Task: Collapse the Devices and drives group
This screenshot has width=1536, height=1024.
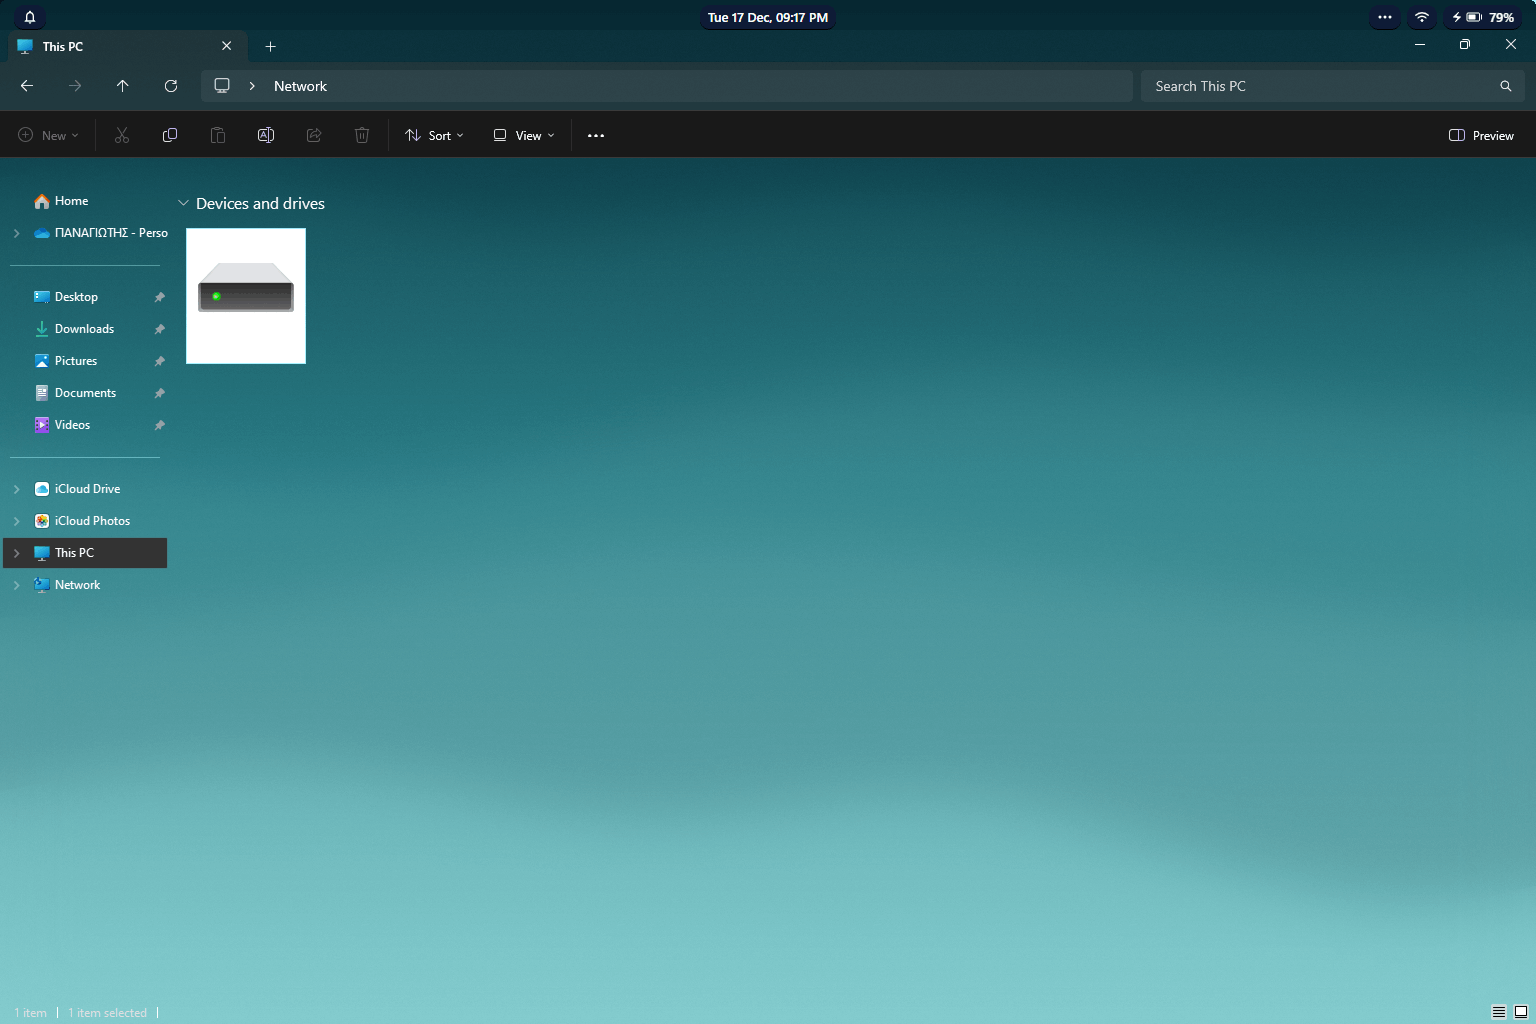Action: [x=183, y=203]
